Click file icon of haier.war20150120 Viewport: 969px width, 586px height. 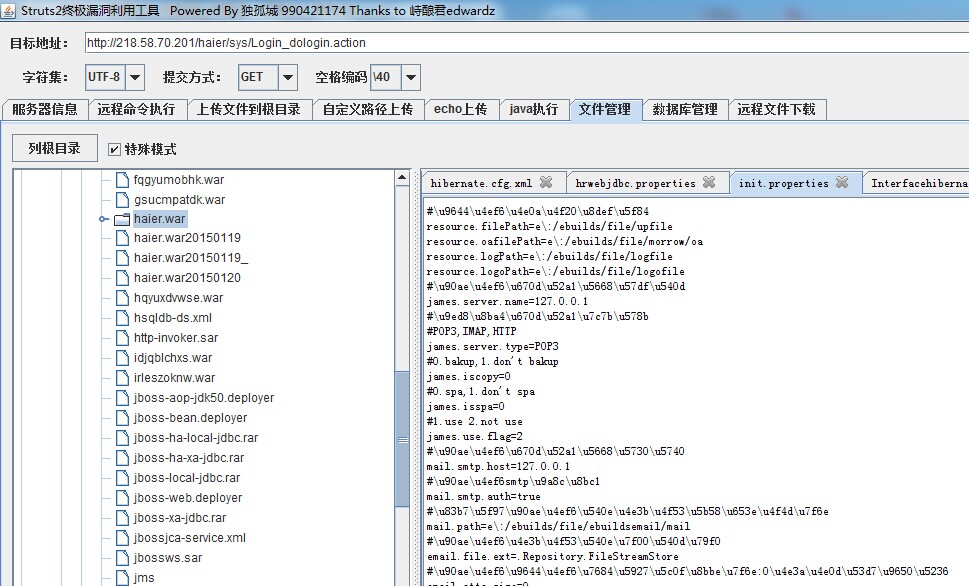[122, 278]
